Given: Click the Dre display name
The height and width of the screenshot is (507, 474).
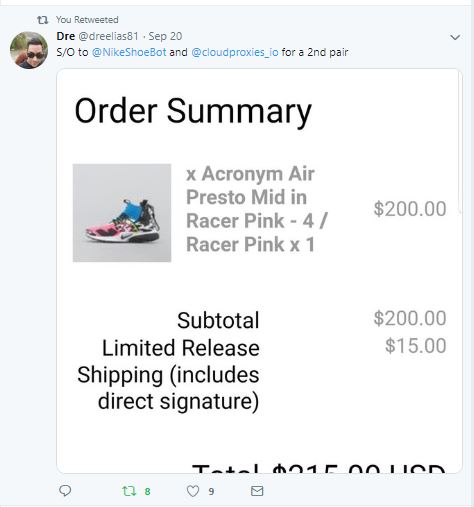Looking at the screenshot, I should [65, 36].
